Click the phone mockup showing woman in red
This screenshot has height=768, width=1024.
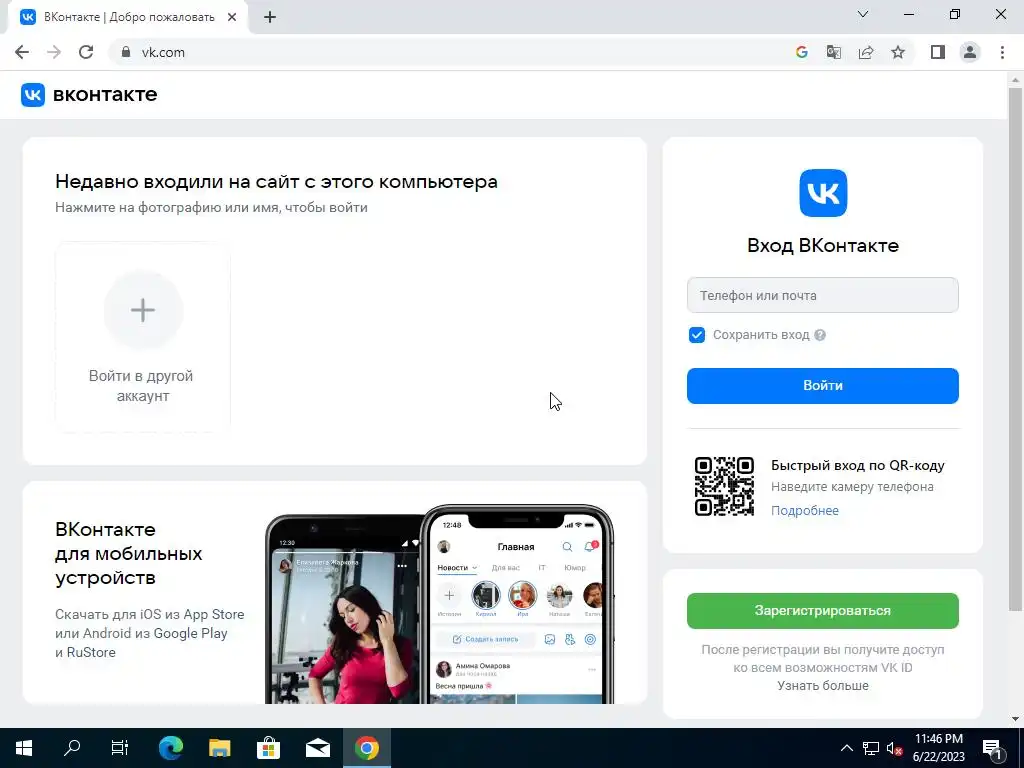coord(343,609)
